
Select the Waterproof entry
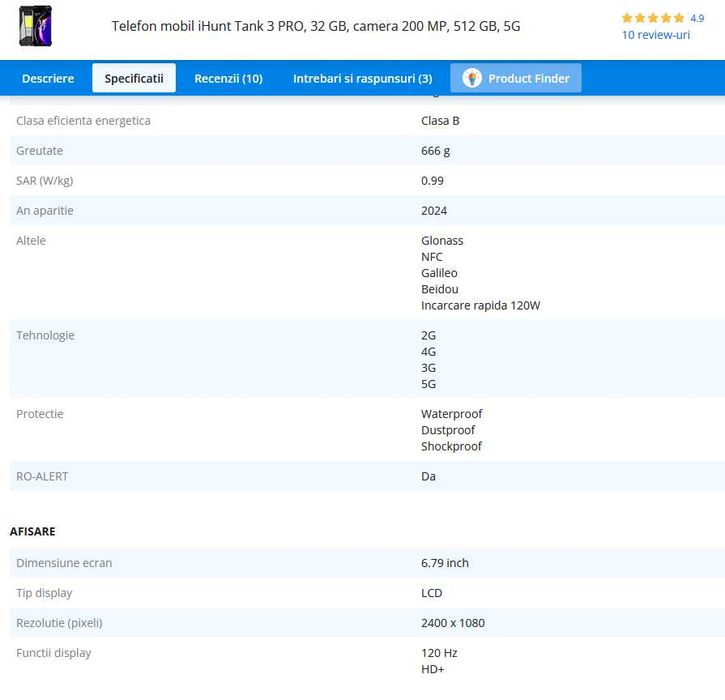point(451,414)
